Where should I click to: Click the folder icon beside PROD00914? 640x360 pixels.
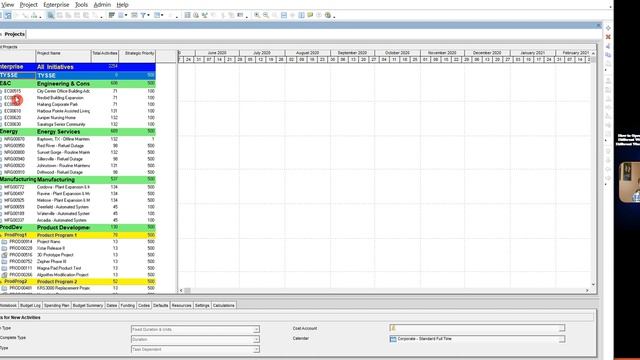[x=4, y=242]
